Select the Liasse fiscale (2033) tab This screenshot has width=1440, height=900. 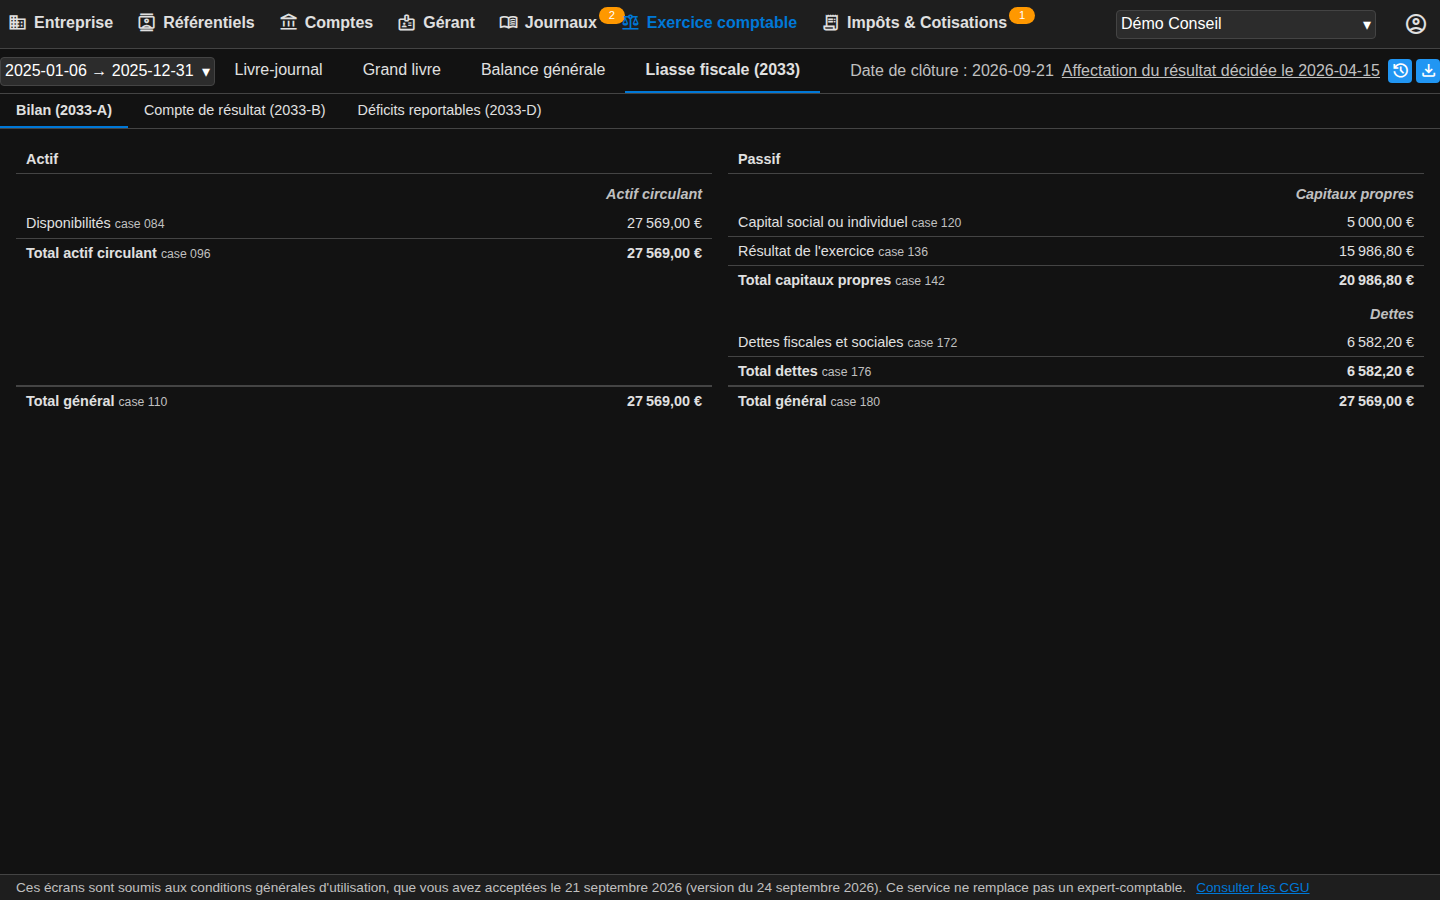click(722, 70)
